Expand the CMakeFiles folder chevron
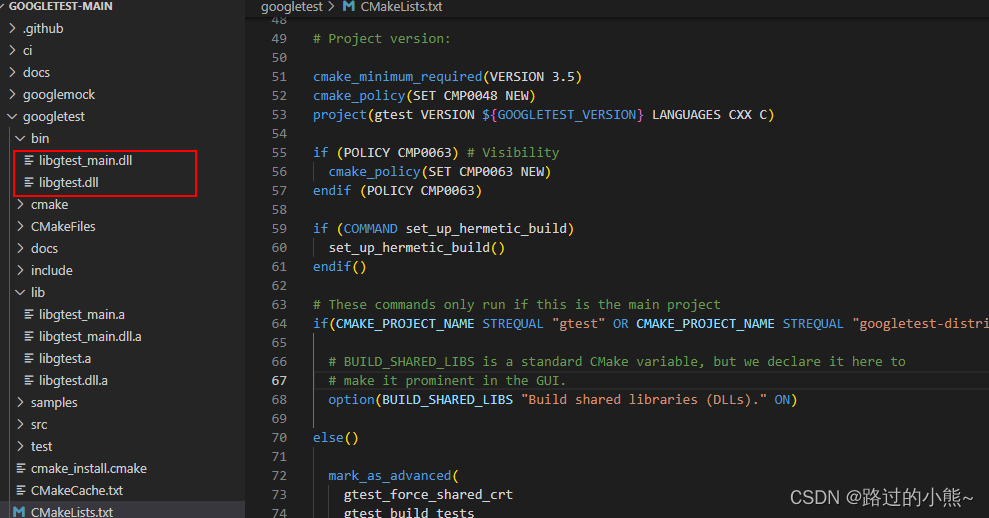Screen dimensions: 989x518 coord(21,226)
